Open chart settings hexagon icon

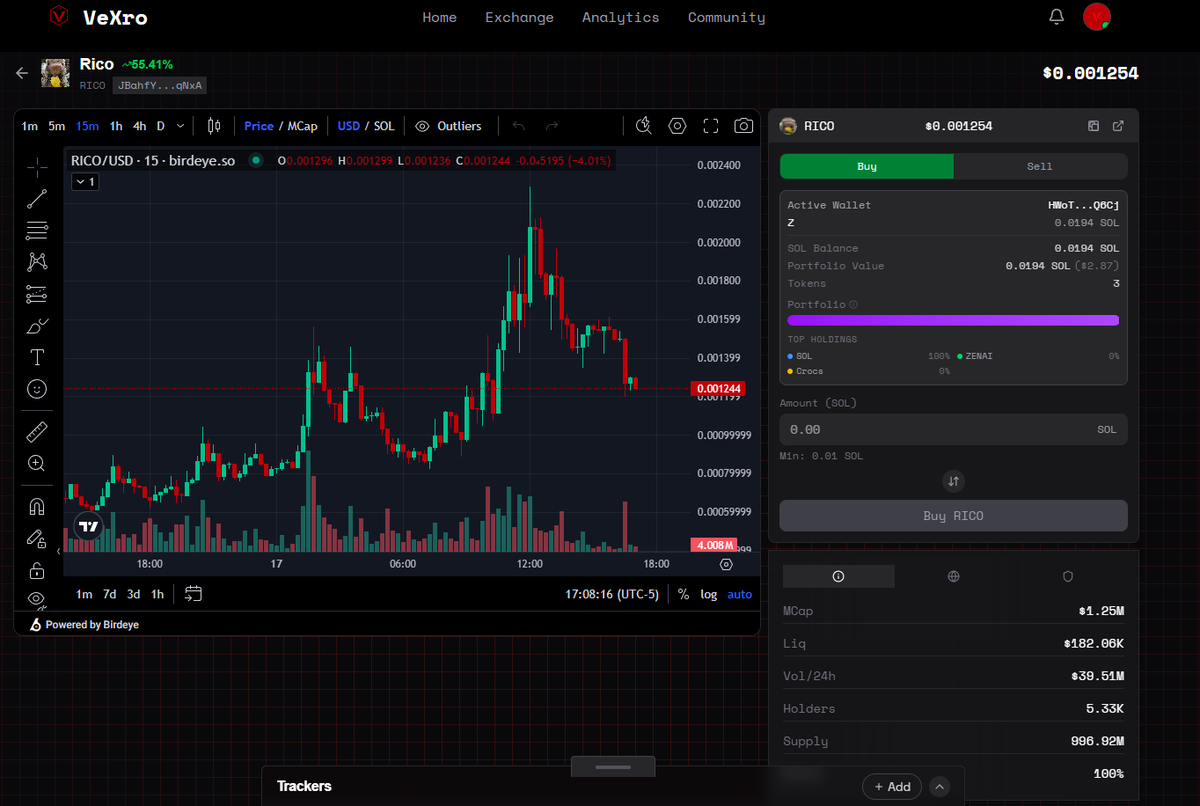click(678, 126)
